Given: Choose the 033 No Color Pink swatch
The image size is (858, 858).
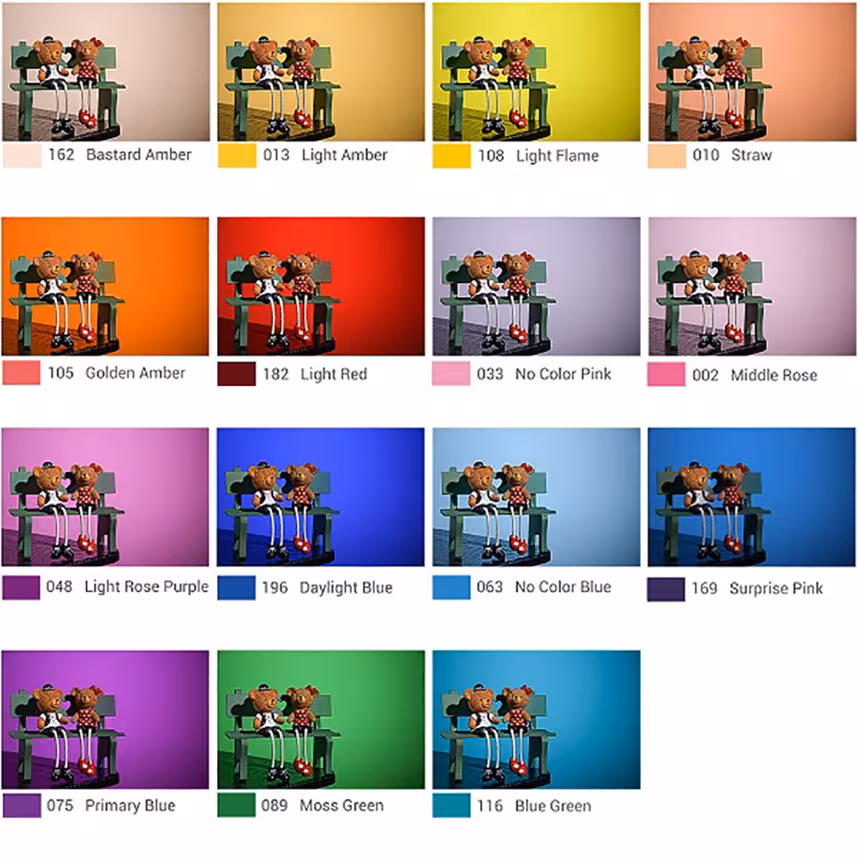Looking at the screenshot, I should [x=451, y=374].
